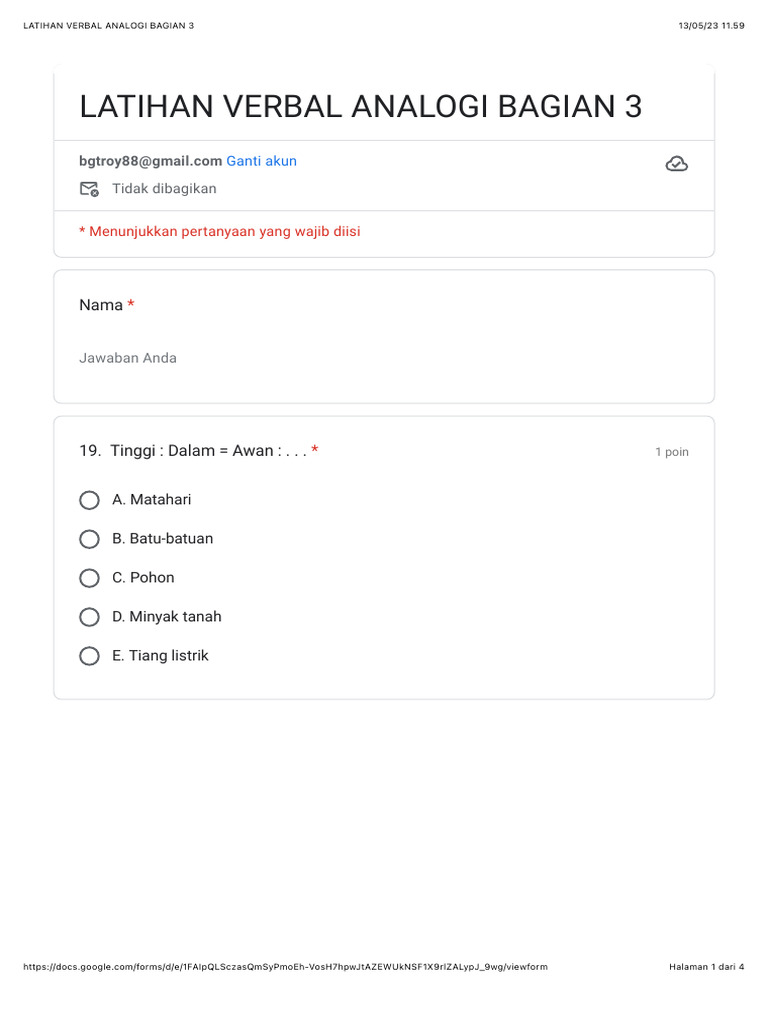Click the not-shared envelope icon
The height and width of the screenshot is (1024, 768).
tap(89, 189)
